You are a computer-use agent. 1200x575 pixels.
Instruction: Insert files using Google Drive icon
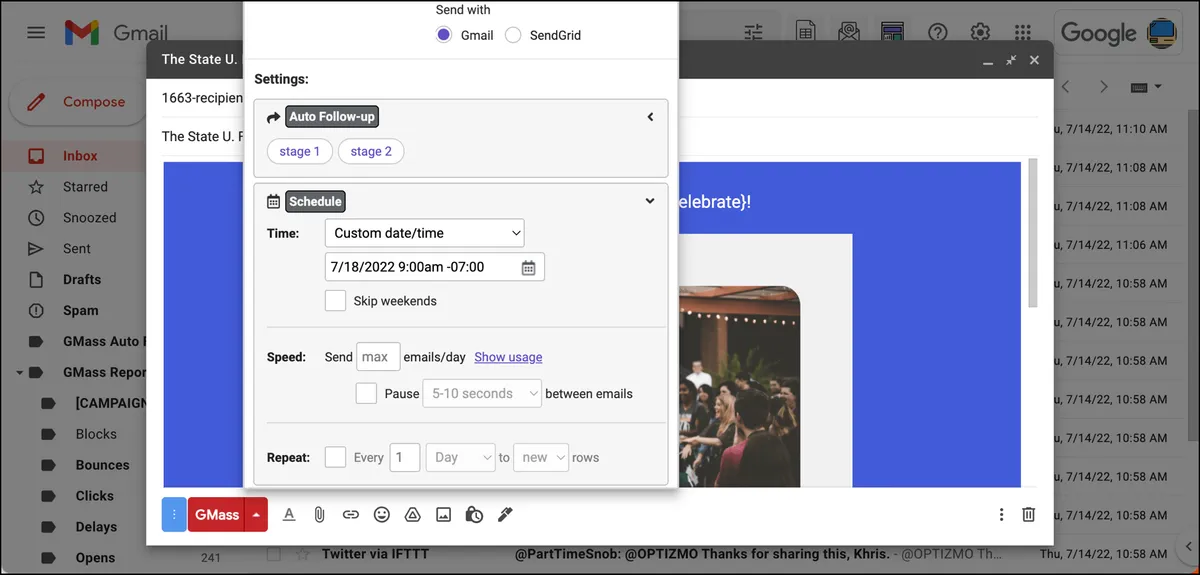pos(412,514)
